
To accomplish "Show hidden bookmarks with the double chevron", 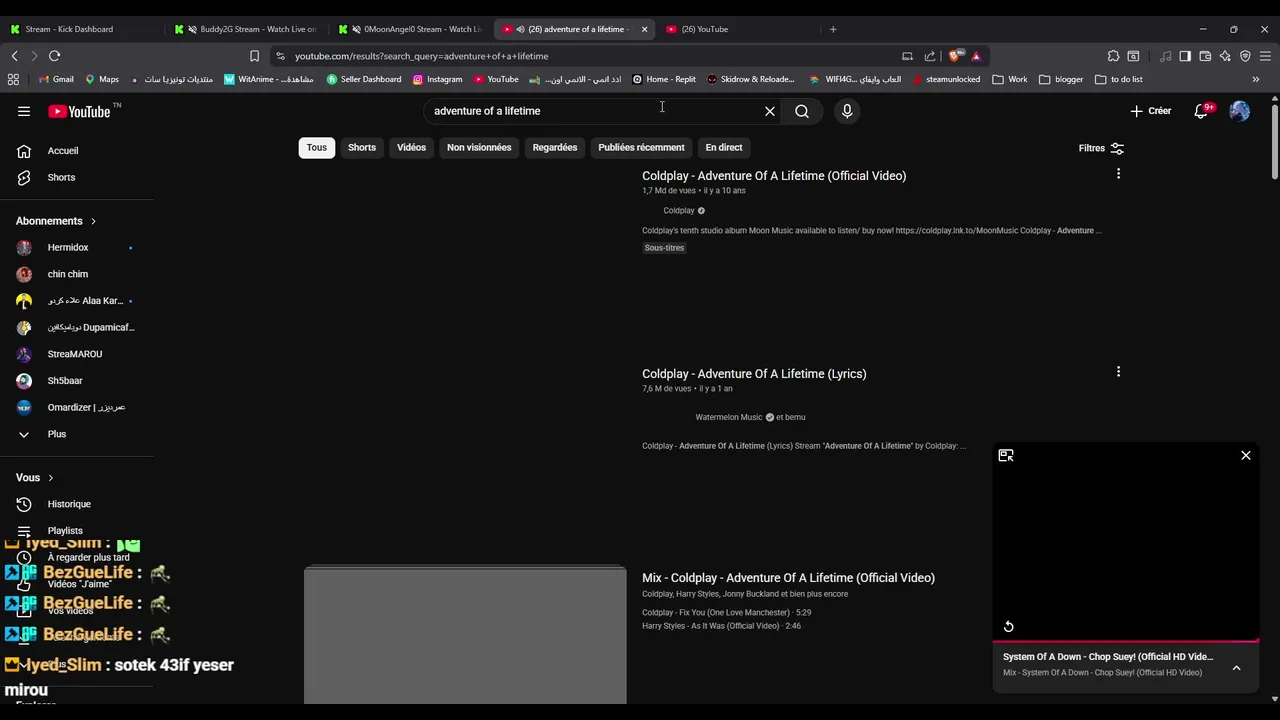I will [1256, 79].
